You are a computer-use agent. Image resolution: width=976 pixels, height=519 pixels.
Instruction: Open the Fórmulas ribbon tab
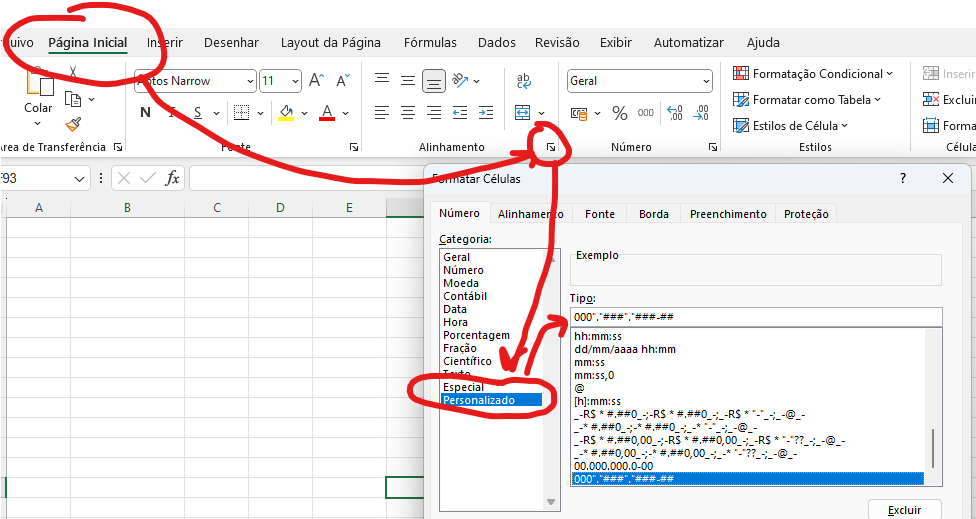[x=430, y=43]
